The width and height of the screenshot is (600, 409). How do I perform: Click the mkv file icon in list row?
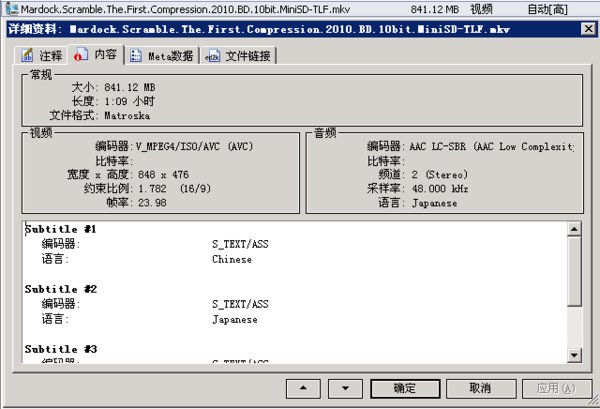click(x=12, y=9)
